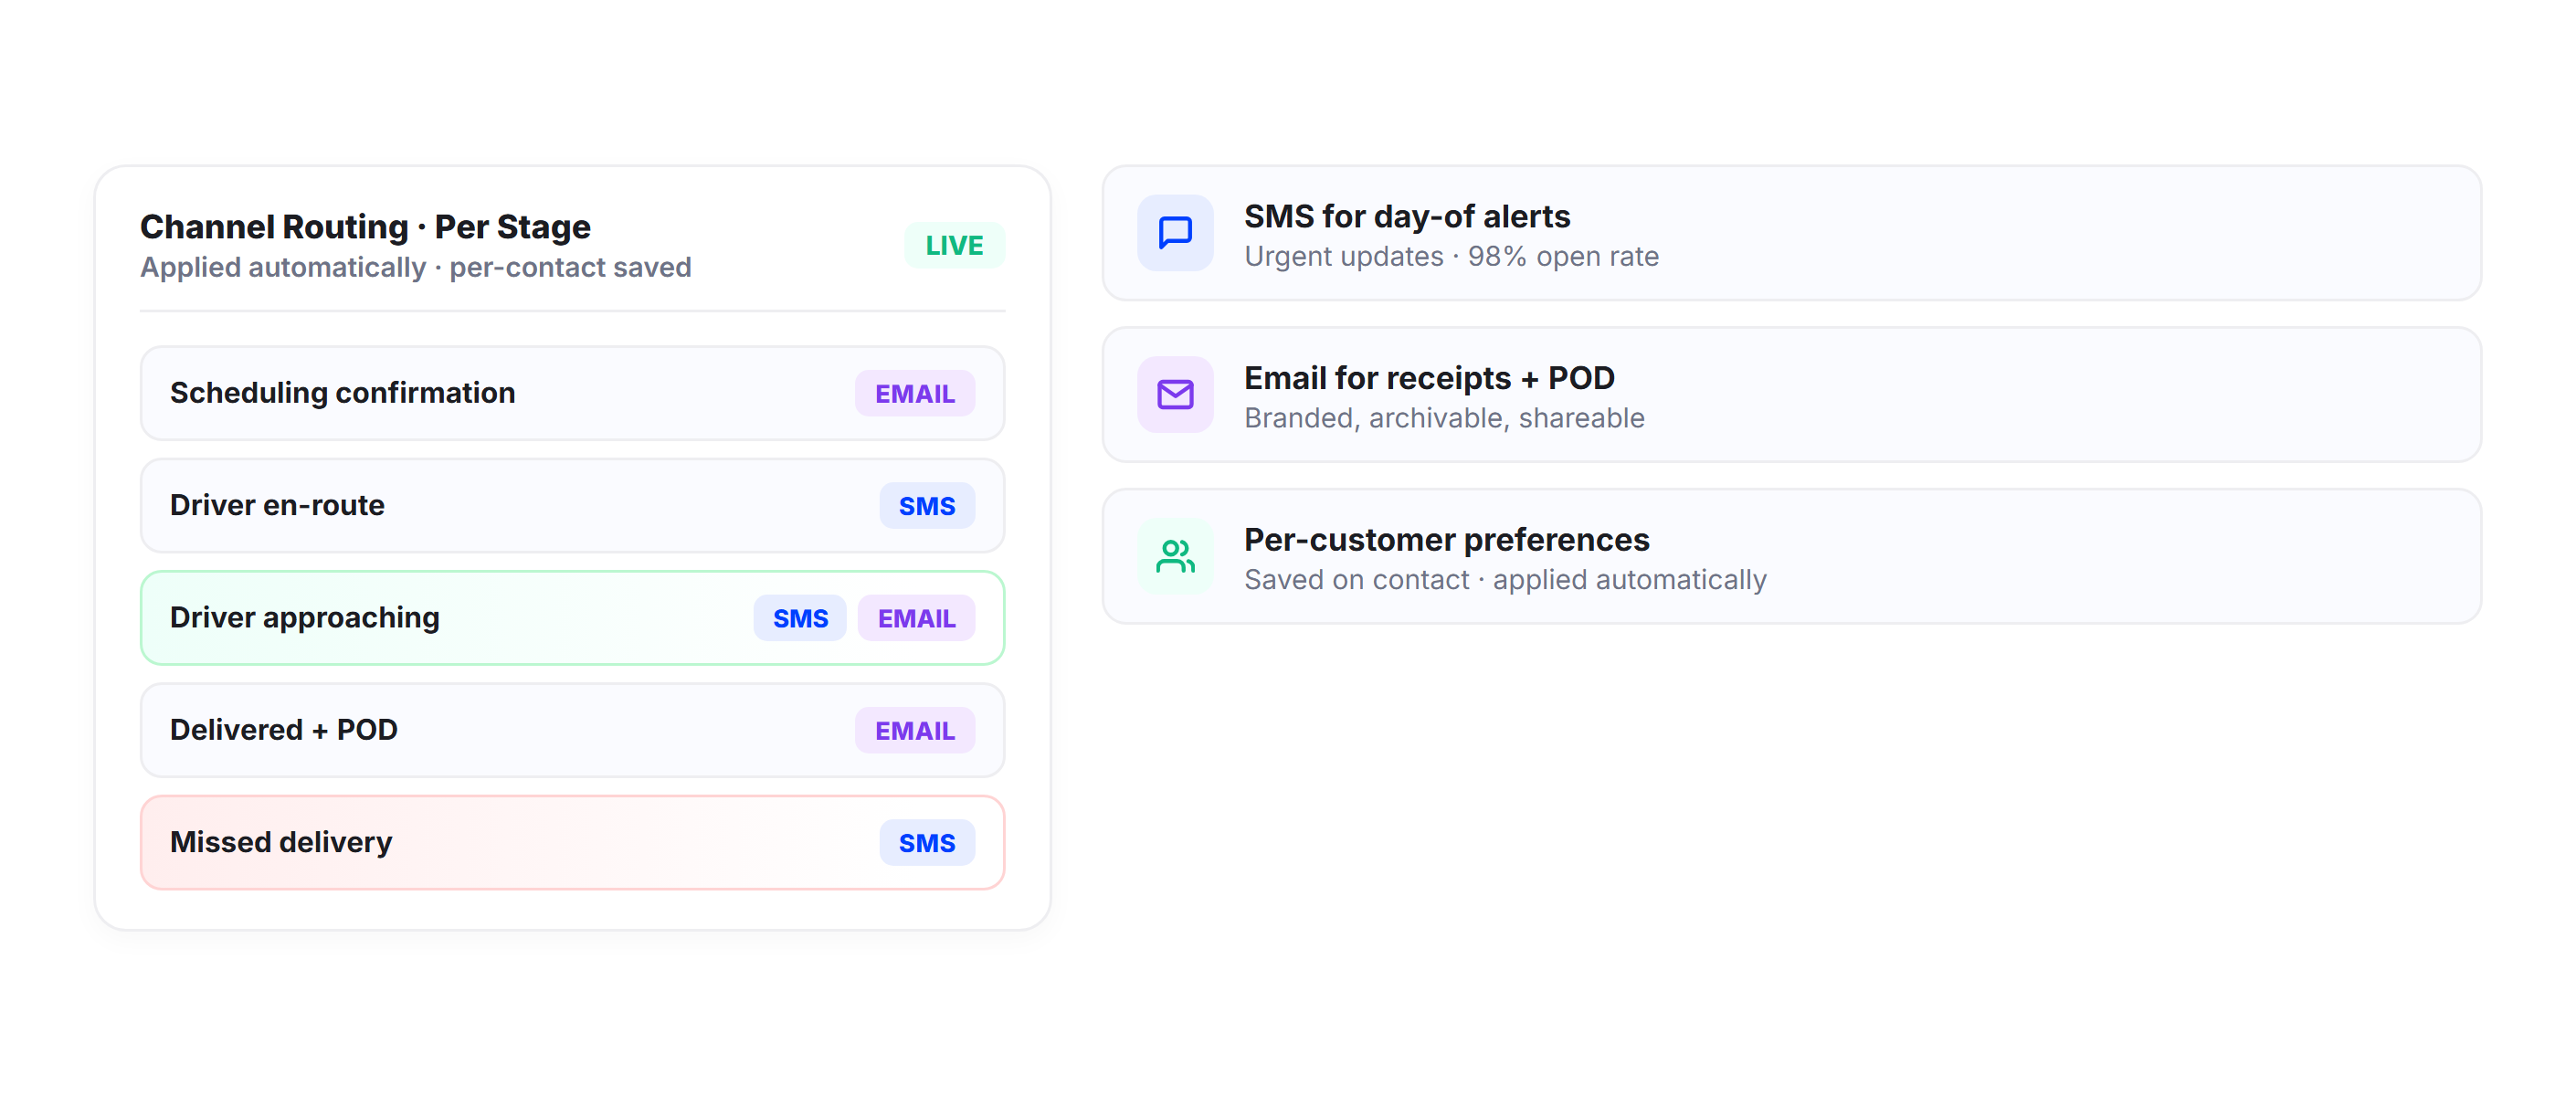Select the Driver en-route row

572,505
